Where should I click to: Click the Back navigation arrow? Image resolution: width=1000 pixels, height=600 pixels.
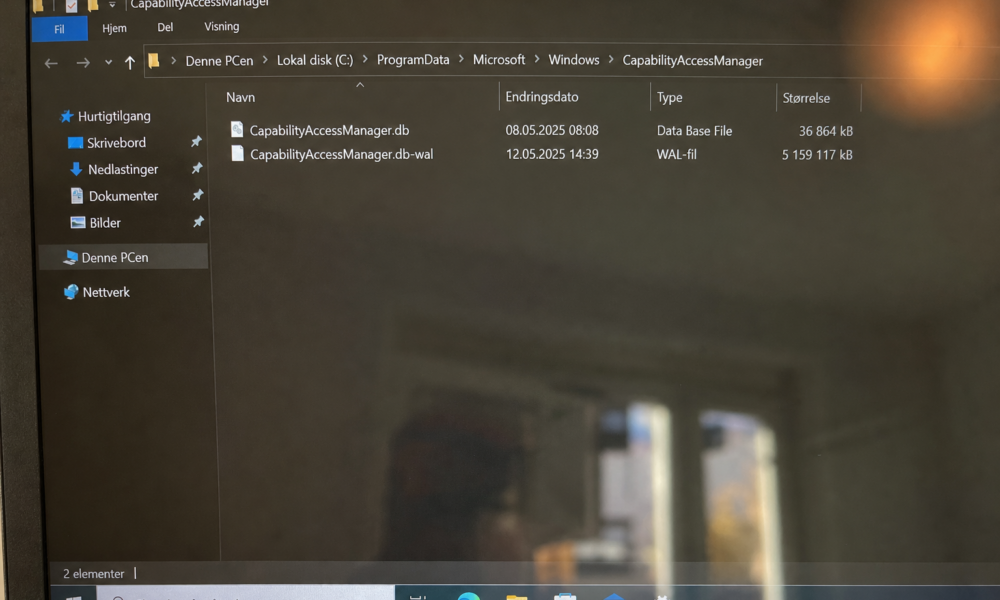(51, 63)
